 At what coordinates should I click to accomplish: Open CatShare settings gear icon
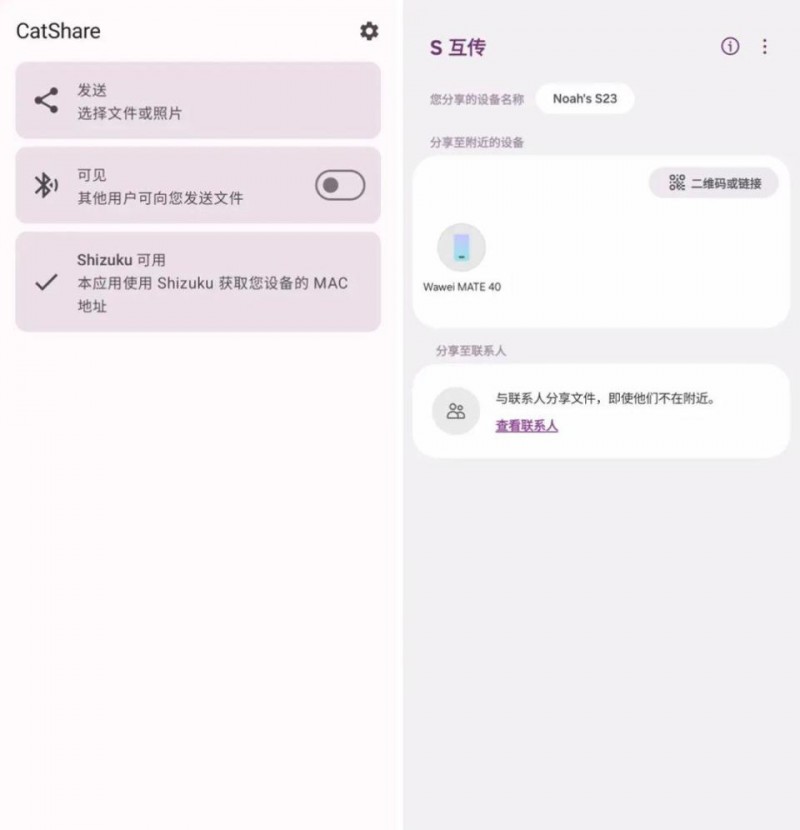[x=369, y=31]
